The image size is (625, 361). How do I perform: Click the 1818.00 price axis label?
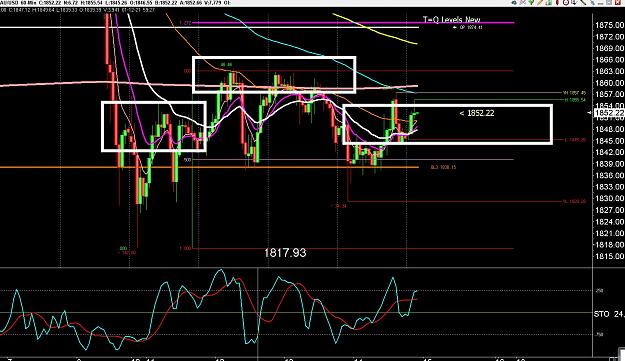coord(609,245)
